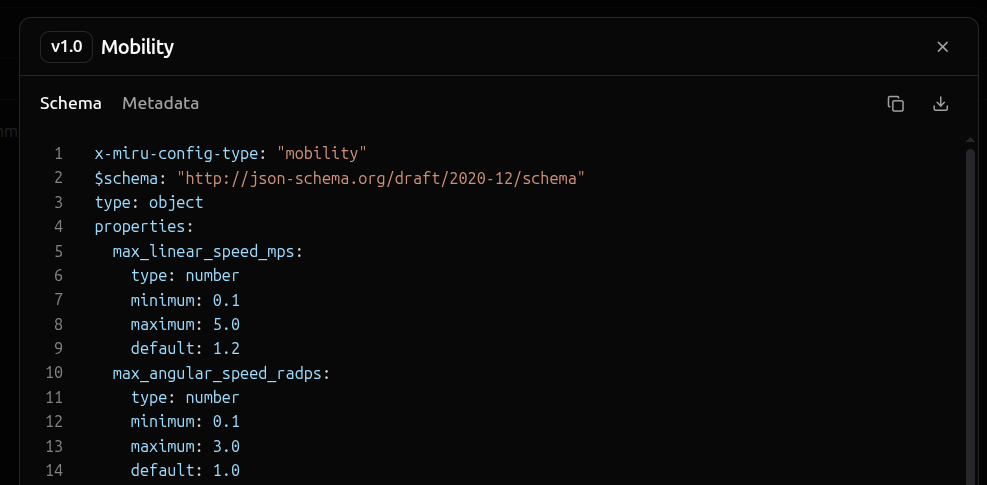Switch to the Schema tab
Image resolution: width=987 pixels, height=485 pixels.
pos(70,103)
